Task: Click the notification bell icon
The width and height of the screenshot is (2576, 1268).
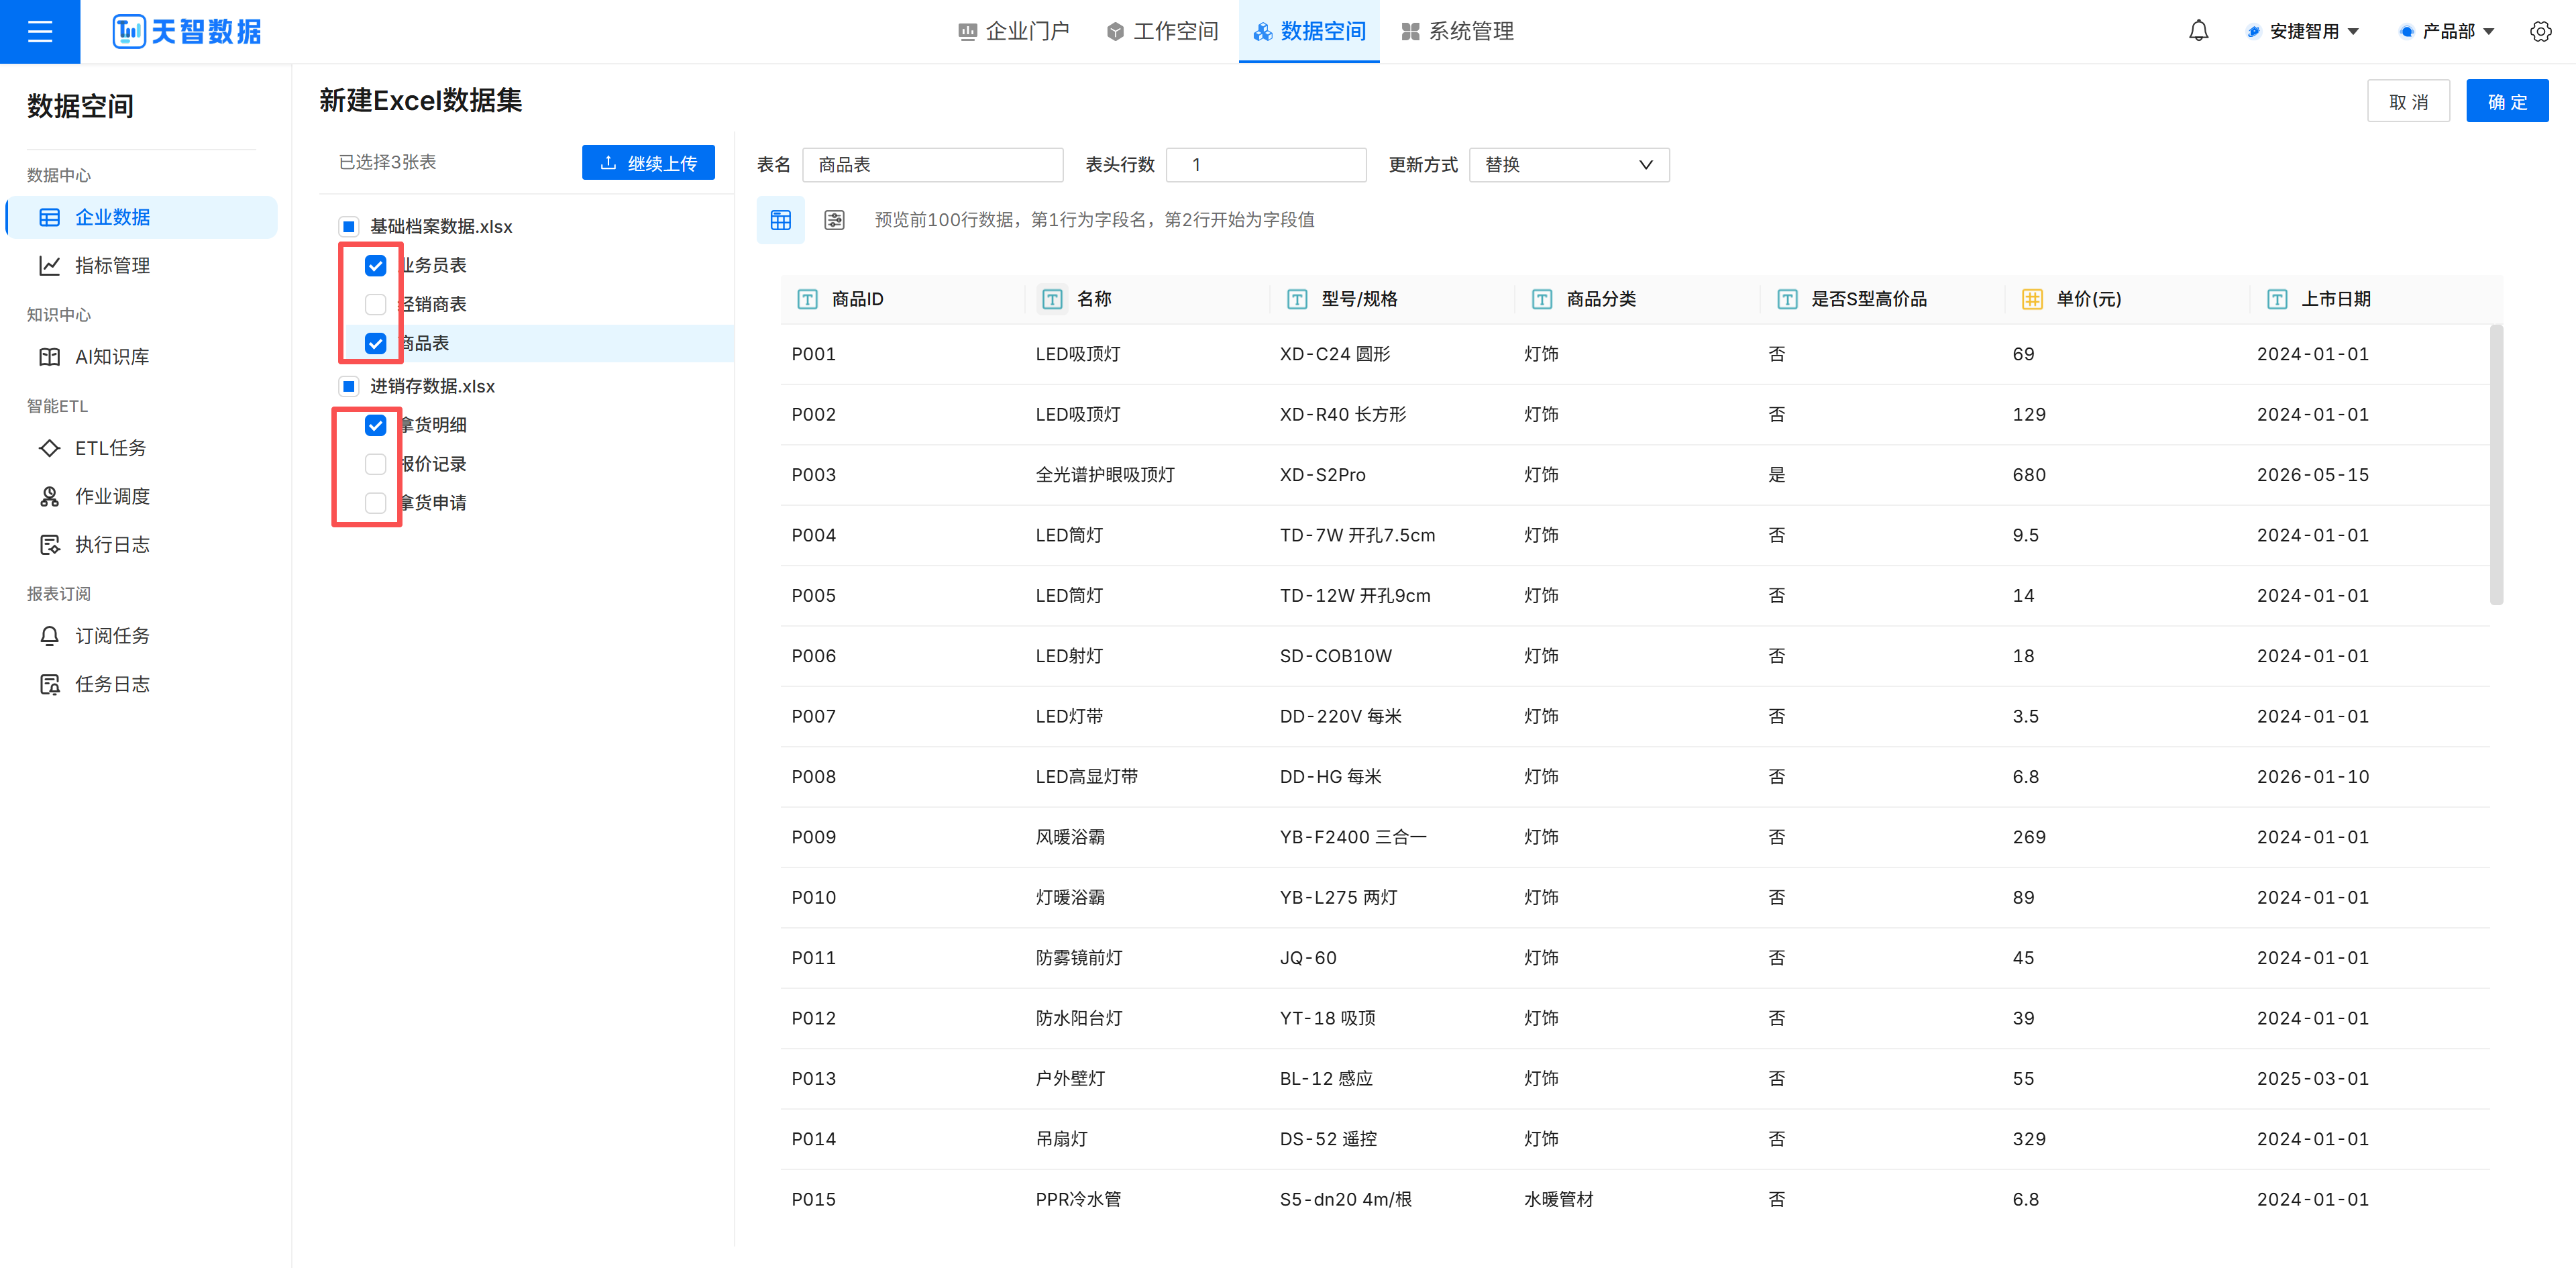Action: click(x=2198, y=31)
